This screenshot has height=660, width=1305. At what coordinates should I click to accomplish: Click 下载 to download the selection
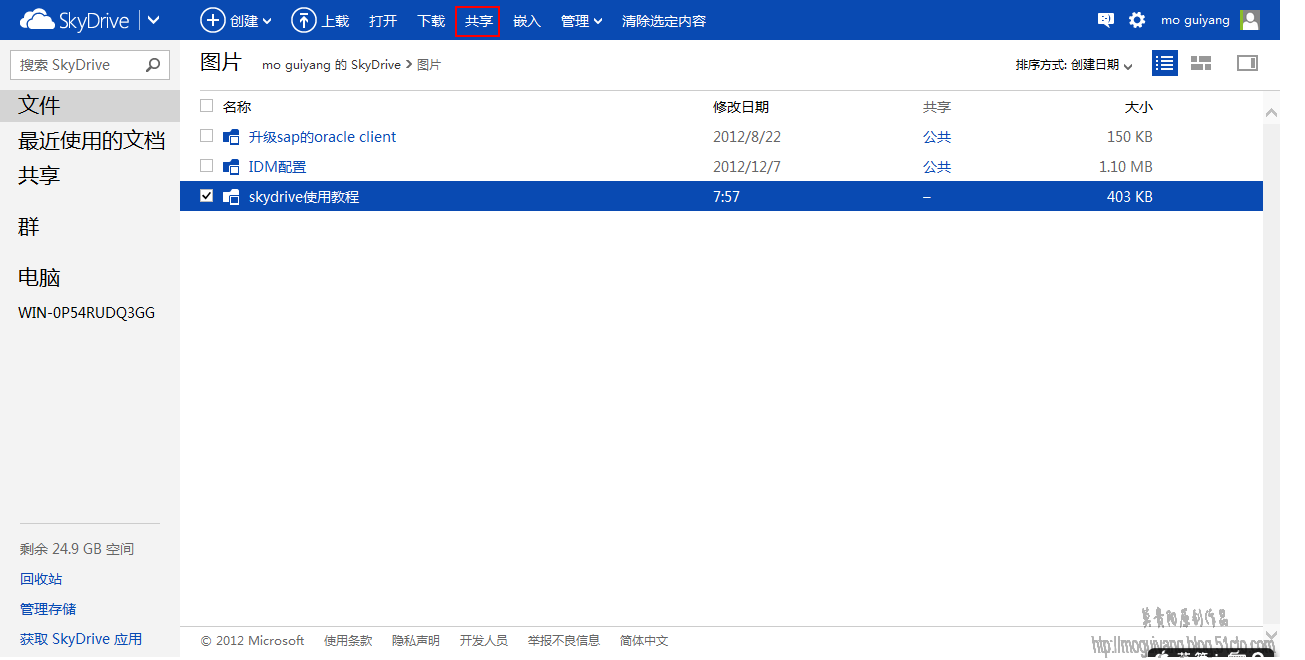pyautogui.click(x=431, y=21)
